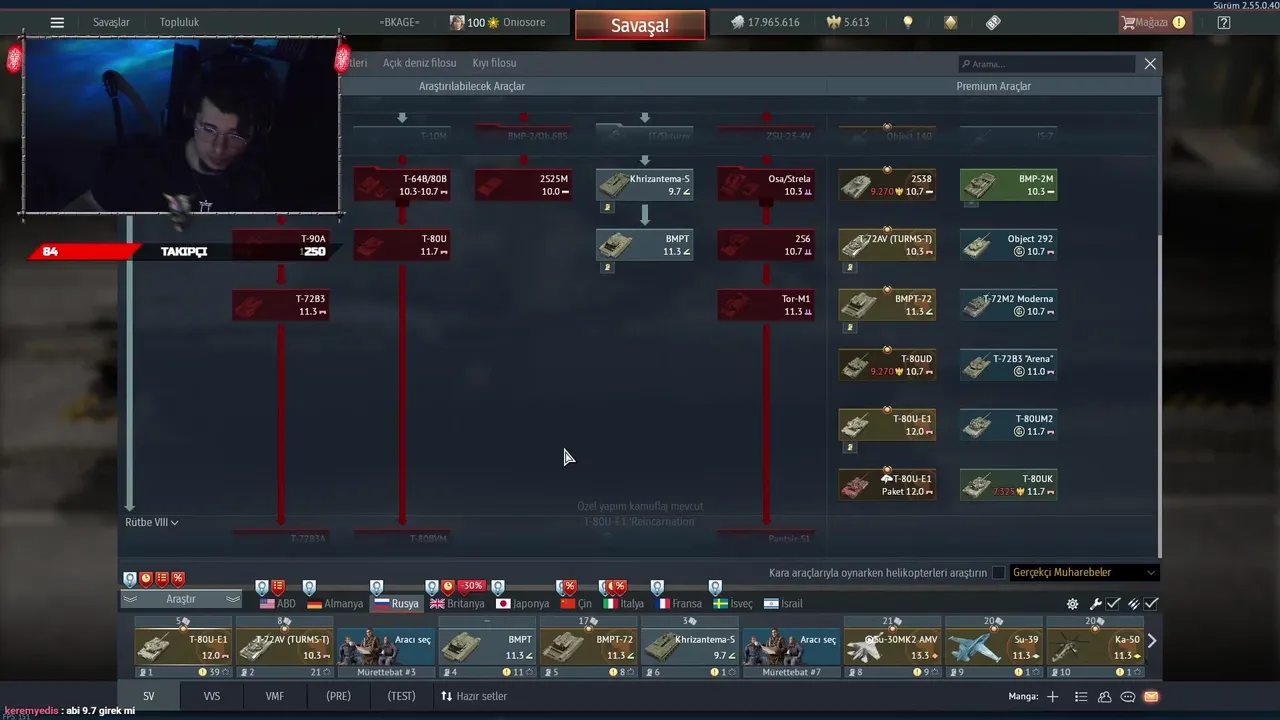Open the orange mail envelope icon
This screenshot has height=720, width=1280.
(1151, 696)
